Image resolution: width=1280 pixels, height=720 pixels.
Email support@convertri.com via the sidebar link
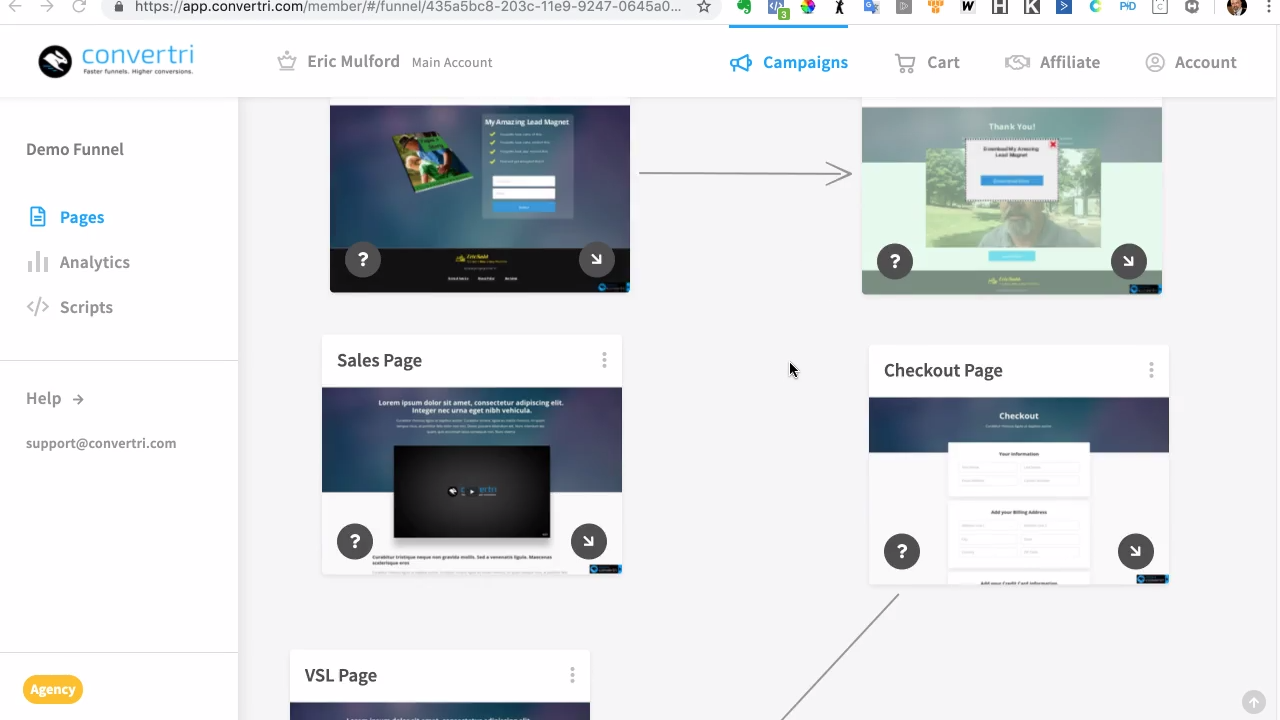(x=100, y=443)
